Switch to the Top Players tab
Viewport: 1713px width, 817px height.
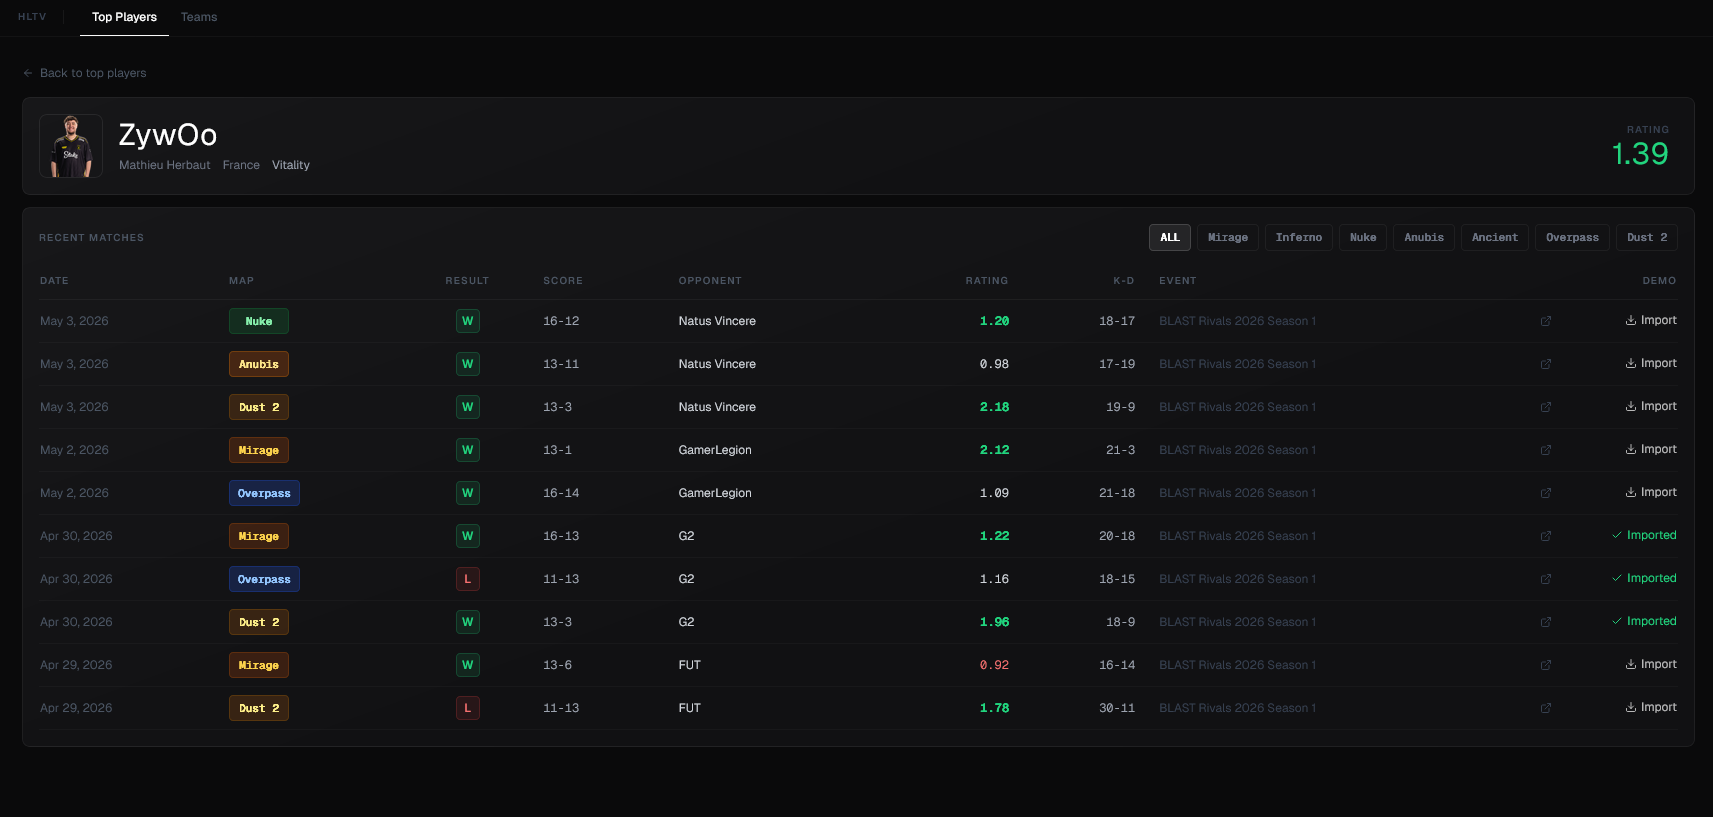tap(124, 17)
